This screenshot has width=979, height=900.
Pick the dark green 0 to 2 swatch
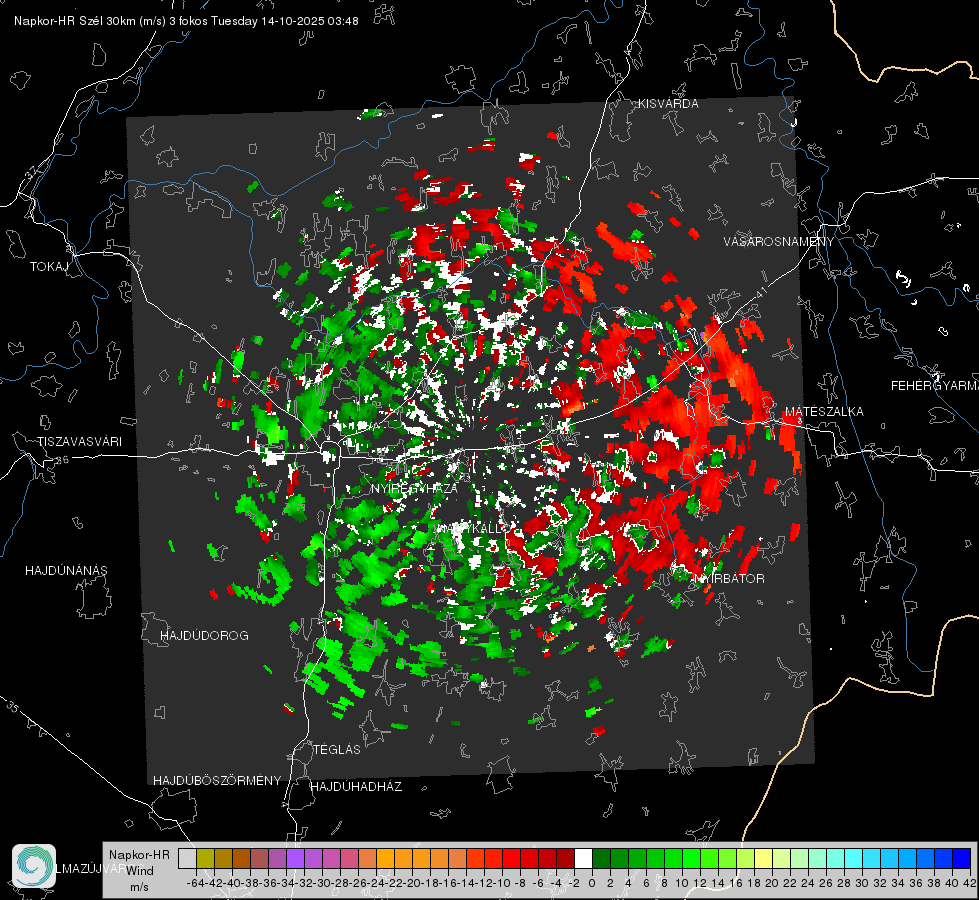click(601, 858)
